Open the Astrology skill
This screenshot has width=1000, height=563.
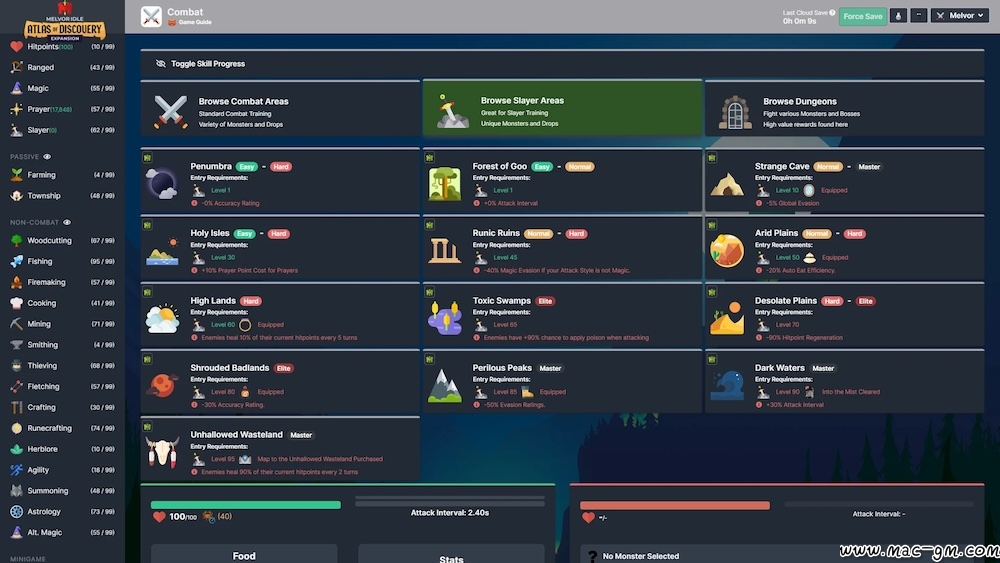click(x=62, y=511)
